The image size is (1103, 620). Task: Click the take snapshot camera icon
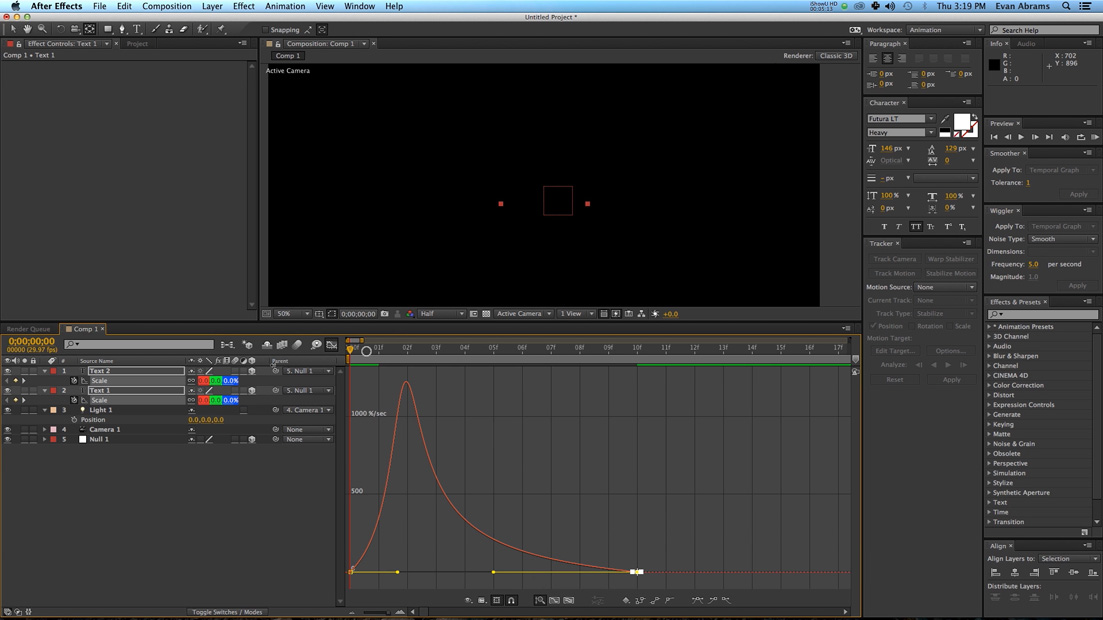[x=385, y=314]
